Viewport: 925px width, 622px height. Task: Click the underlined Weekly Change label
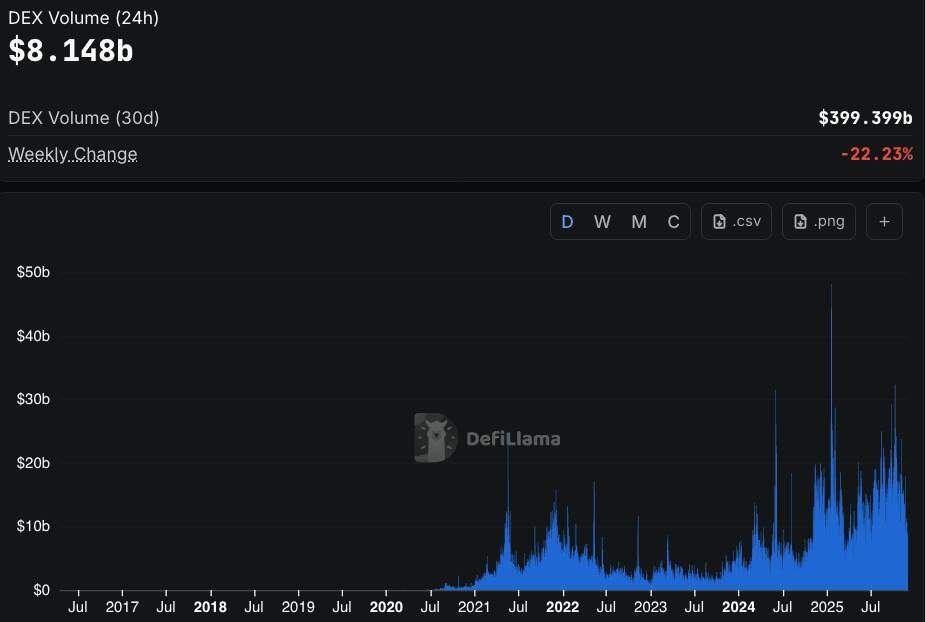(x=73, y=154)
